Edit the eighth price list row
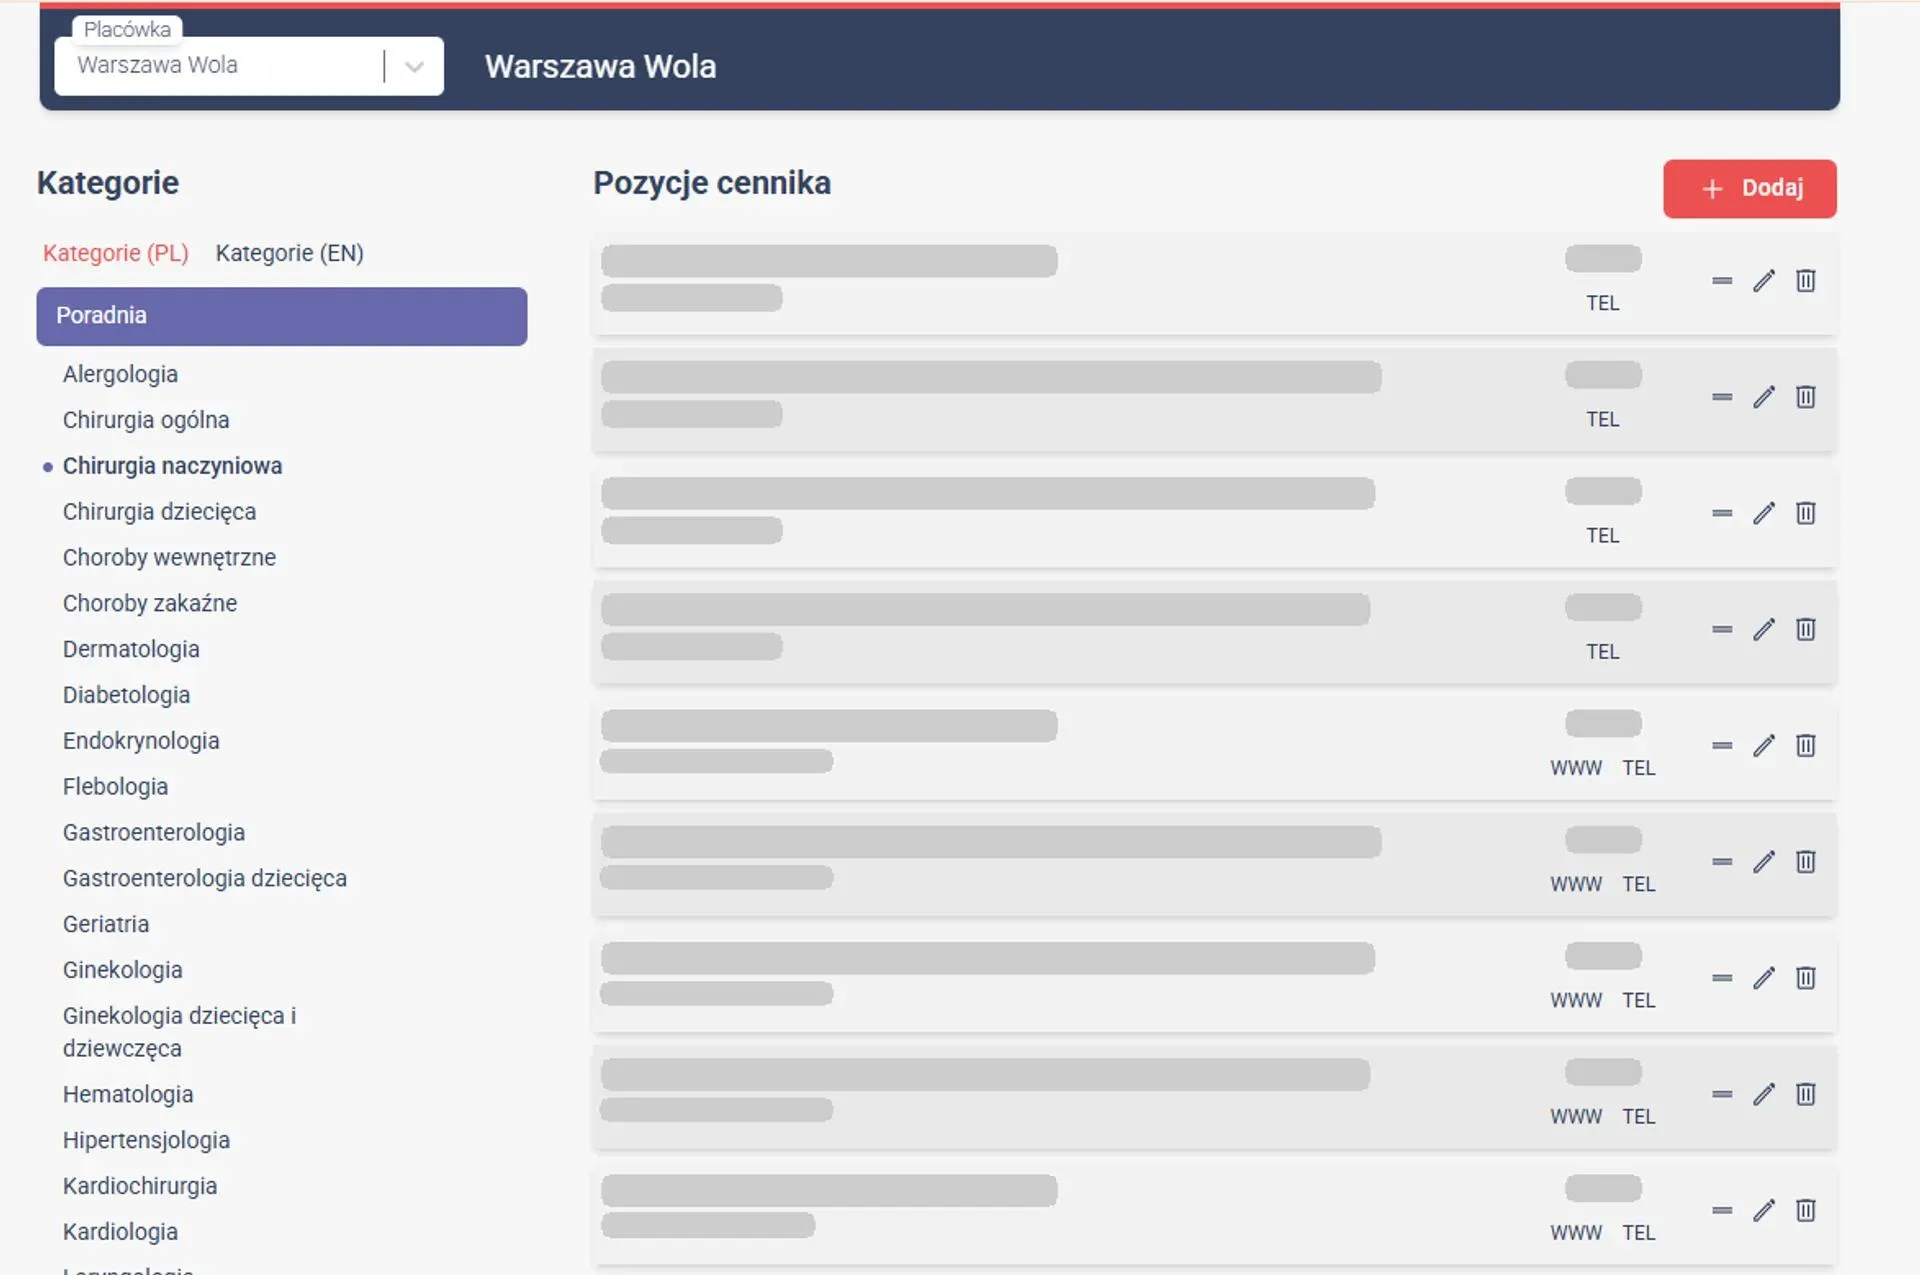 click(x=1764, y=1094)
